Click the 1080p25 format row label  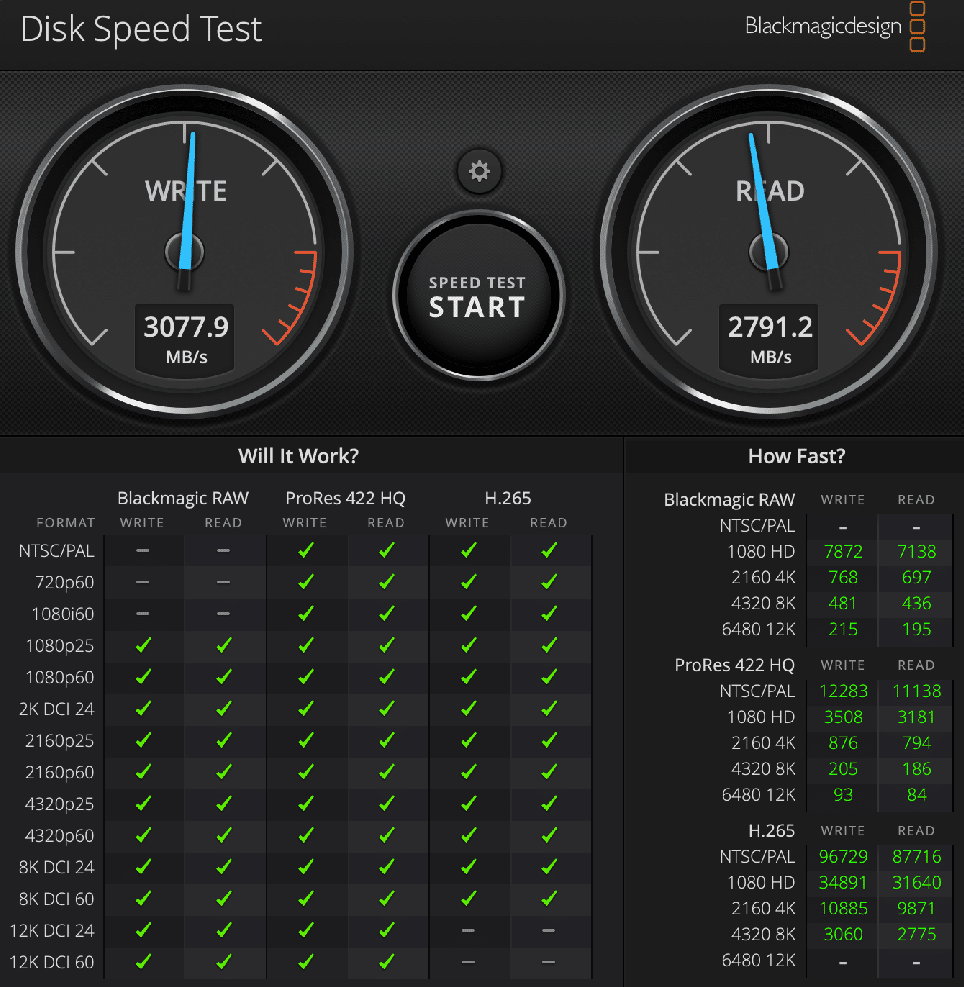tap(60, 646)
